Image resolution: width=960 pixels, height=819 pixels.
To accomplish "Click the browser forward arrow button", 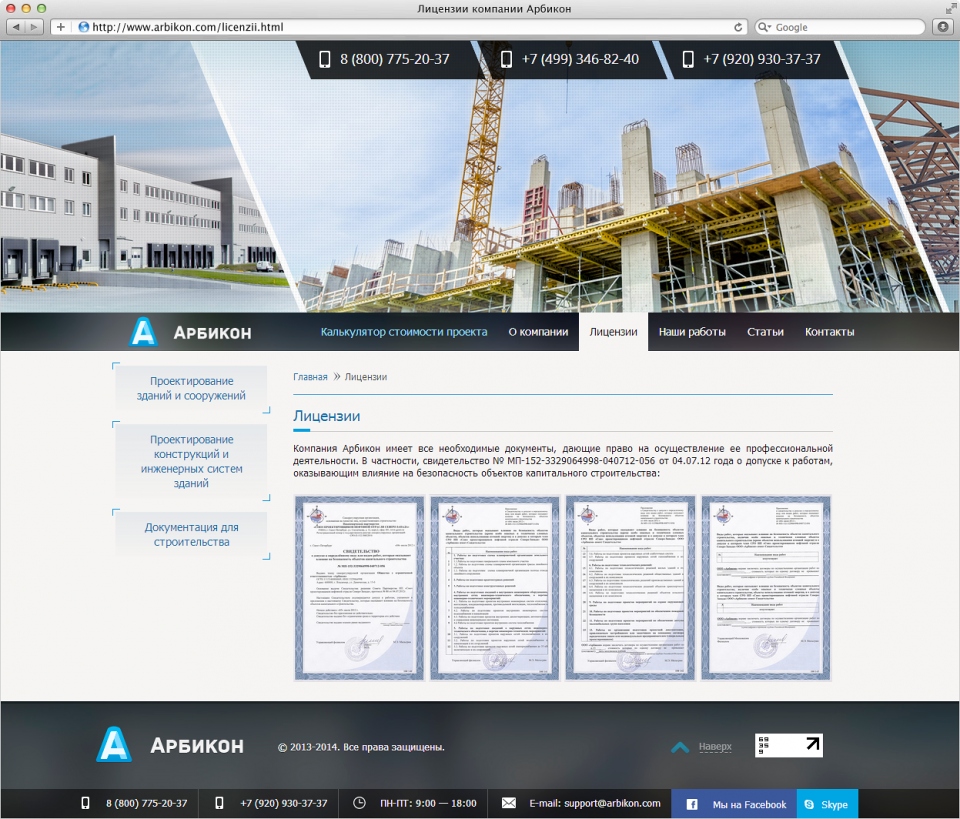I will 34,27.
